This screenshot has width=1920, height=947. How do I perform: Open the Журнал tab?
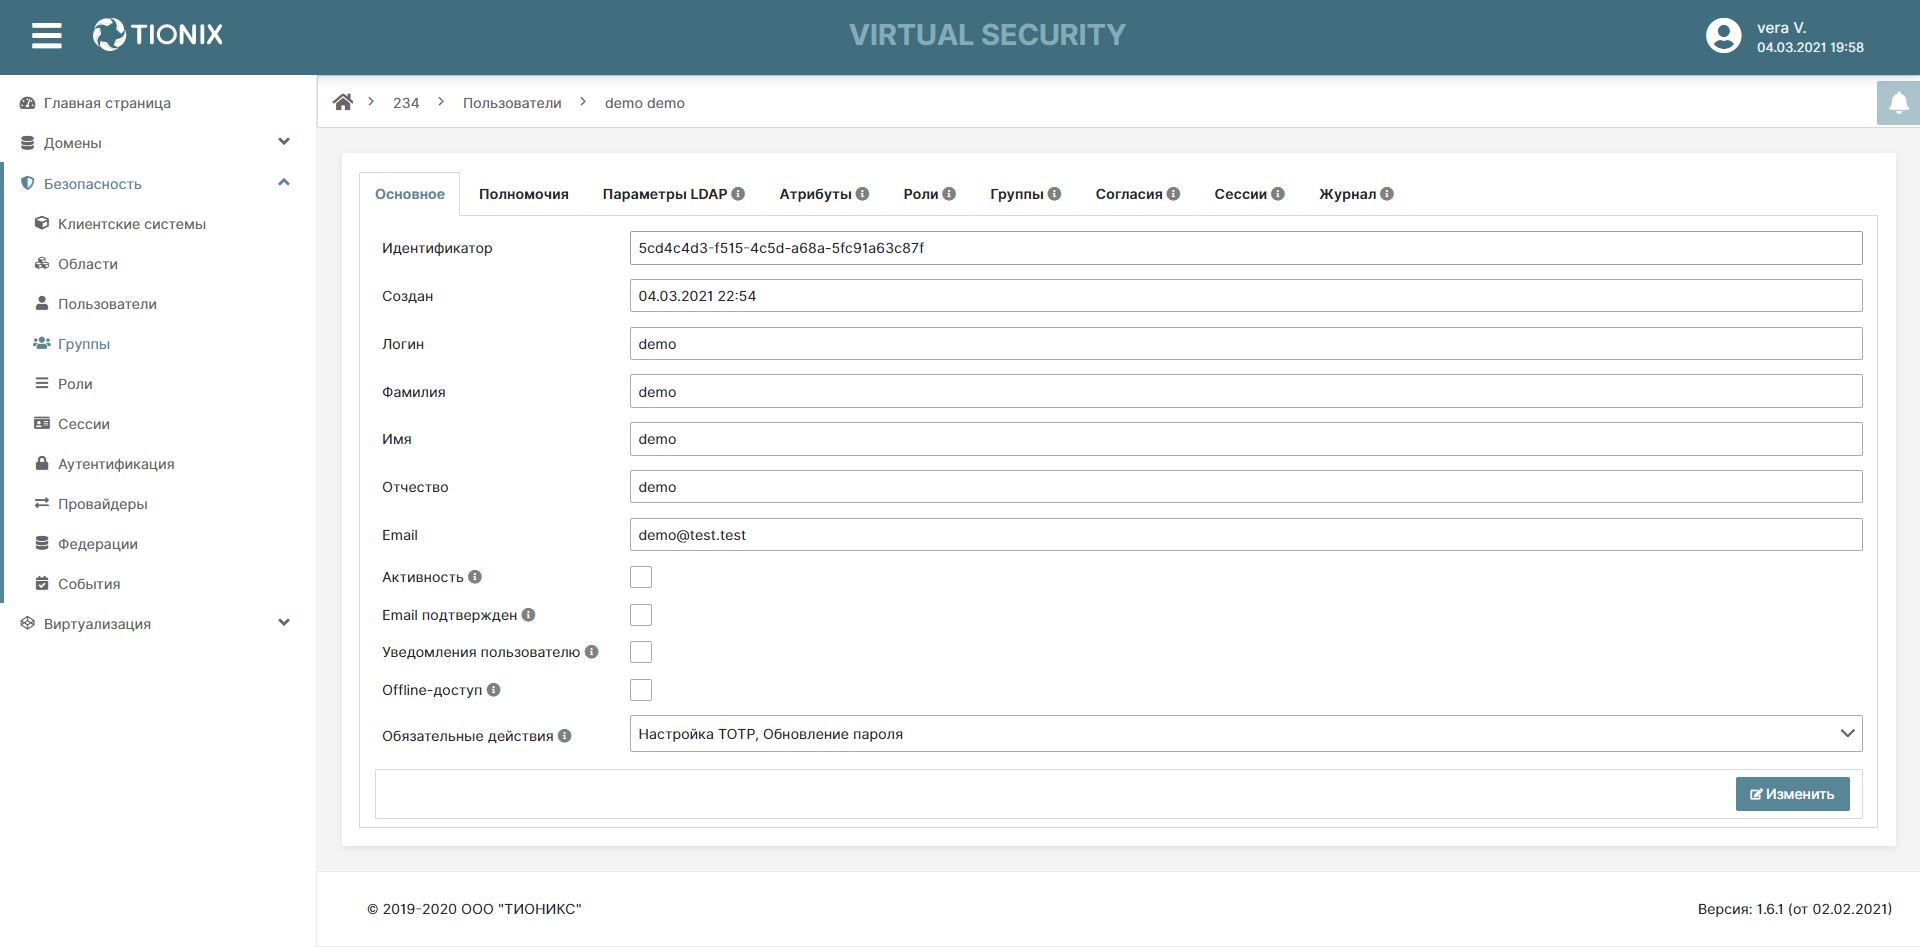pyautogui.click(x=1356, y=194)
